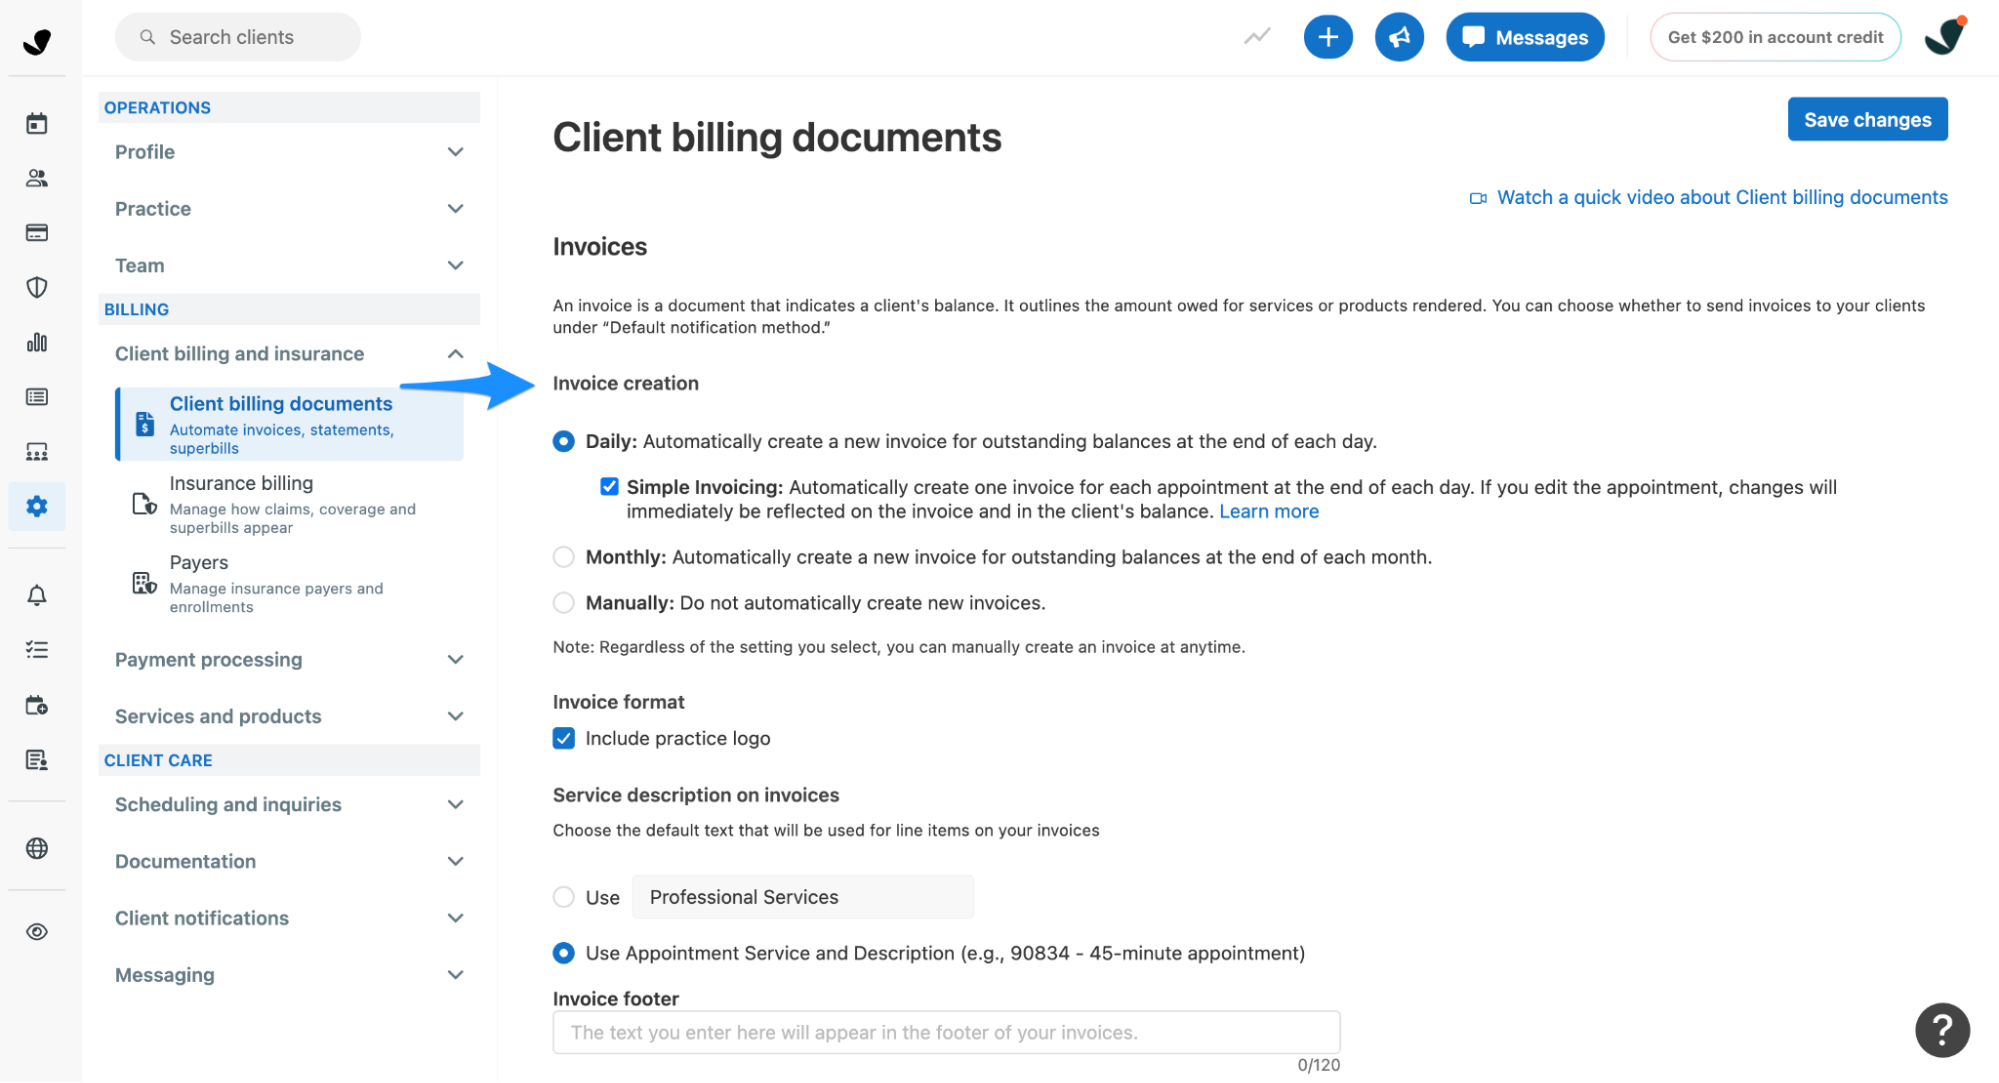The width and height of the screenshot is (1999, 1083).
Task: Open the Payers menu item
Action: pos(290,583)
